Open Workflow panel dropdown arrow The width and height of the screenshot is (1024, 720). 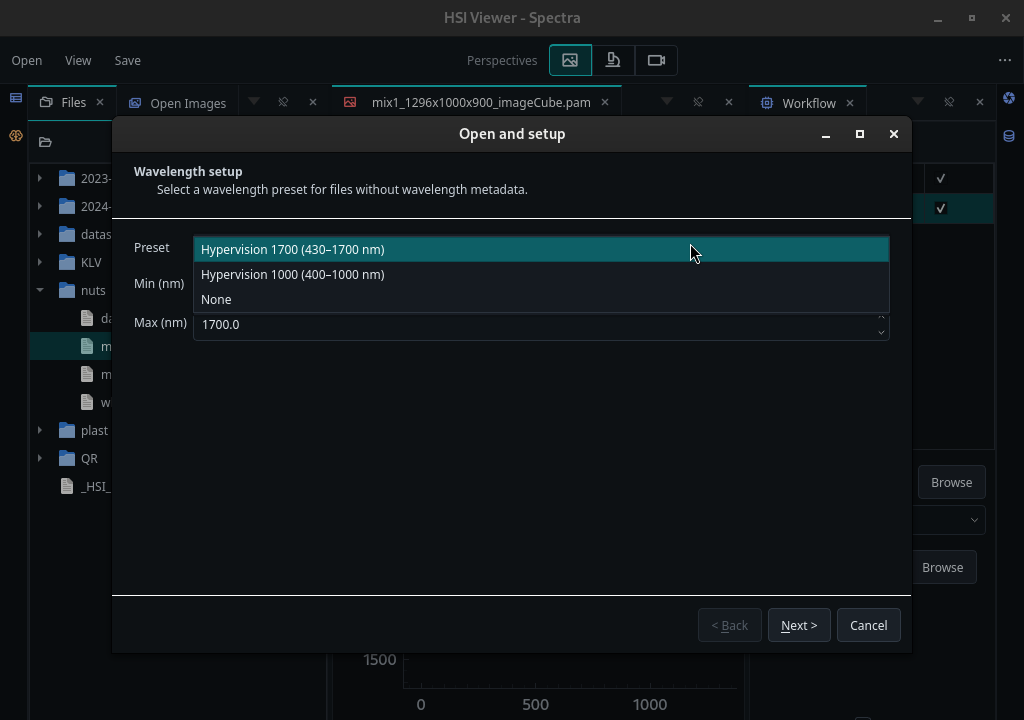tap(918, 101)
